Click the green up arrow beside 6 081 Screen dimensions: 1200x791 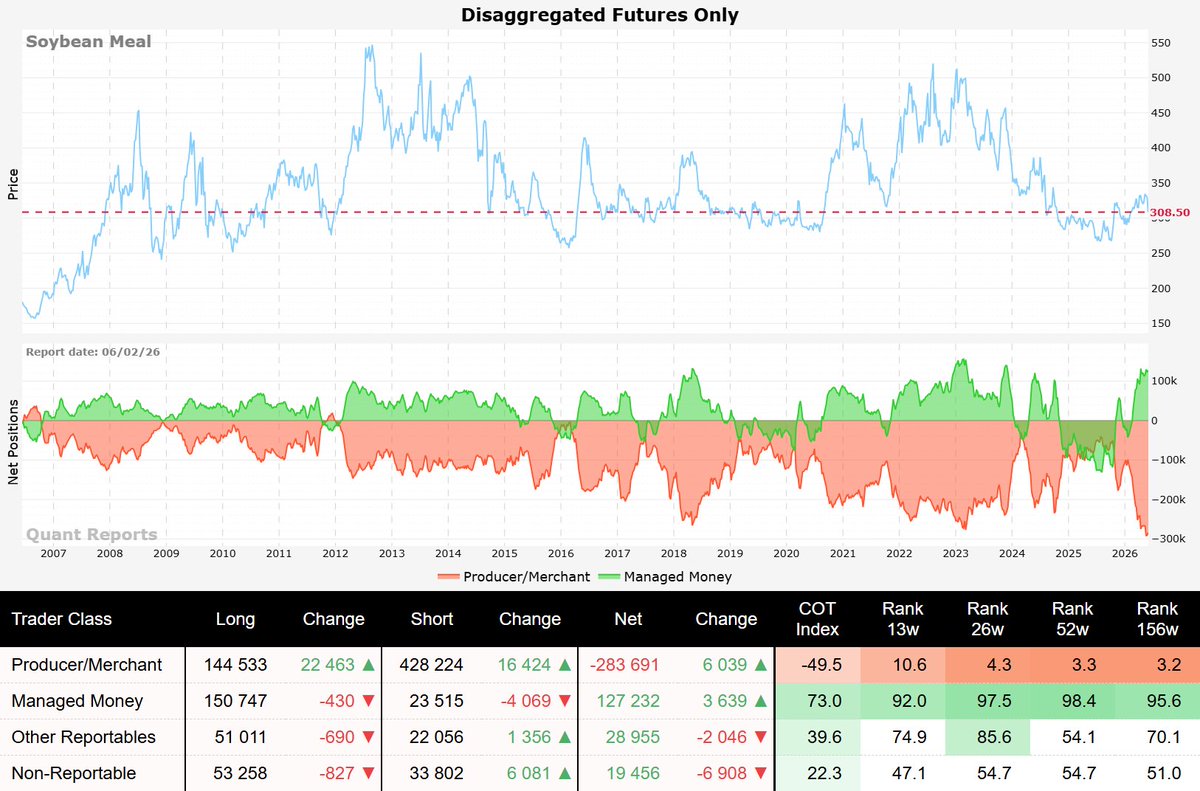563,773
